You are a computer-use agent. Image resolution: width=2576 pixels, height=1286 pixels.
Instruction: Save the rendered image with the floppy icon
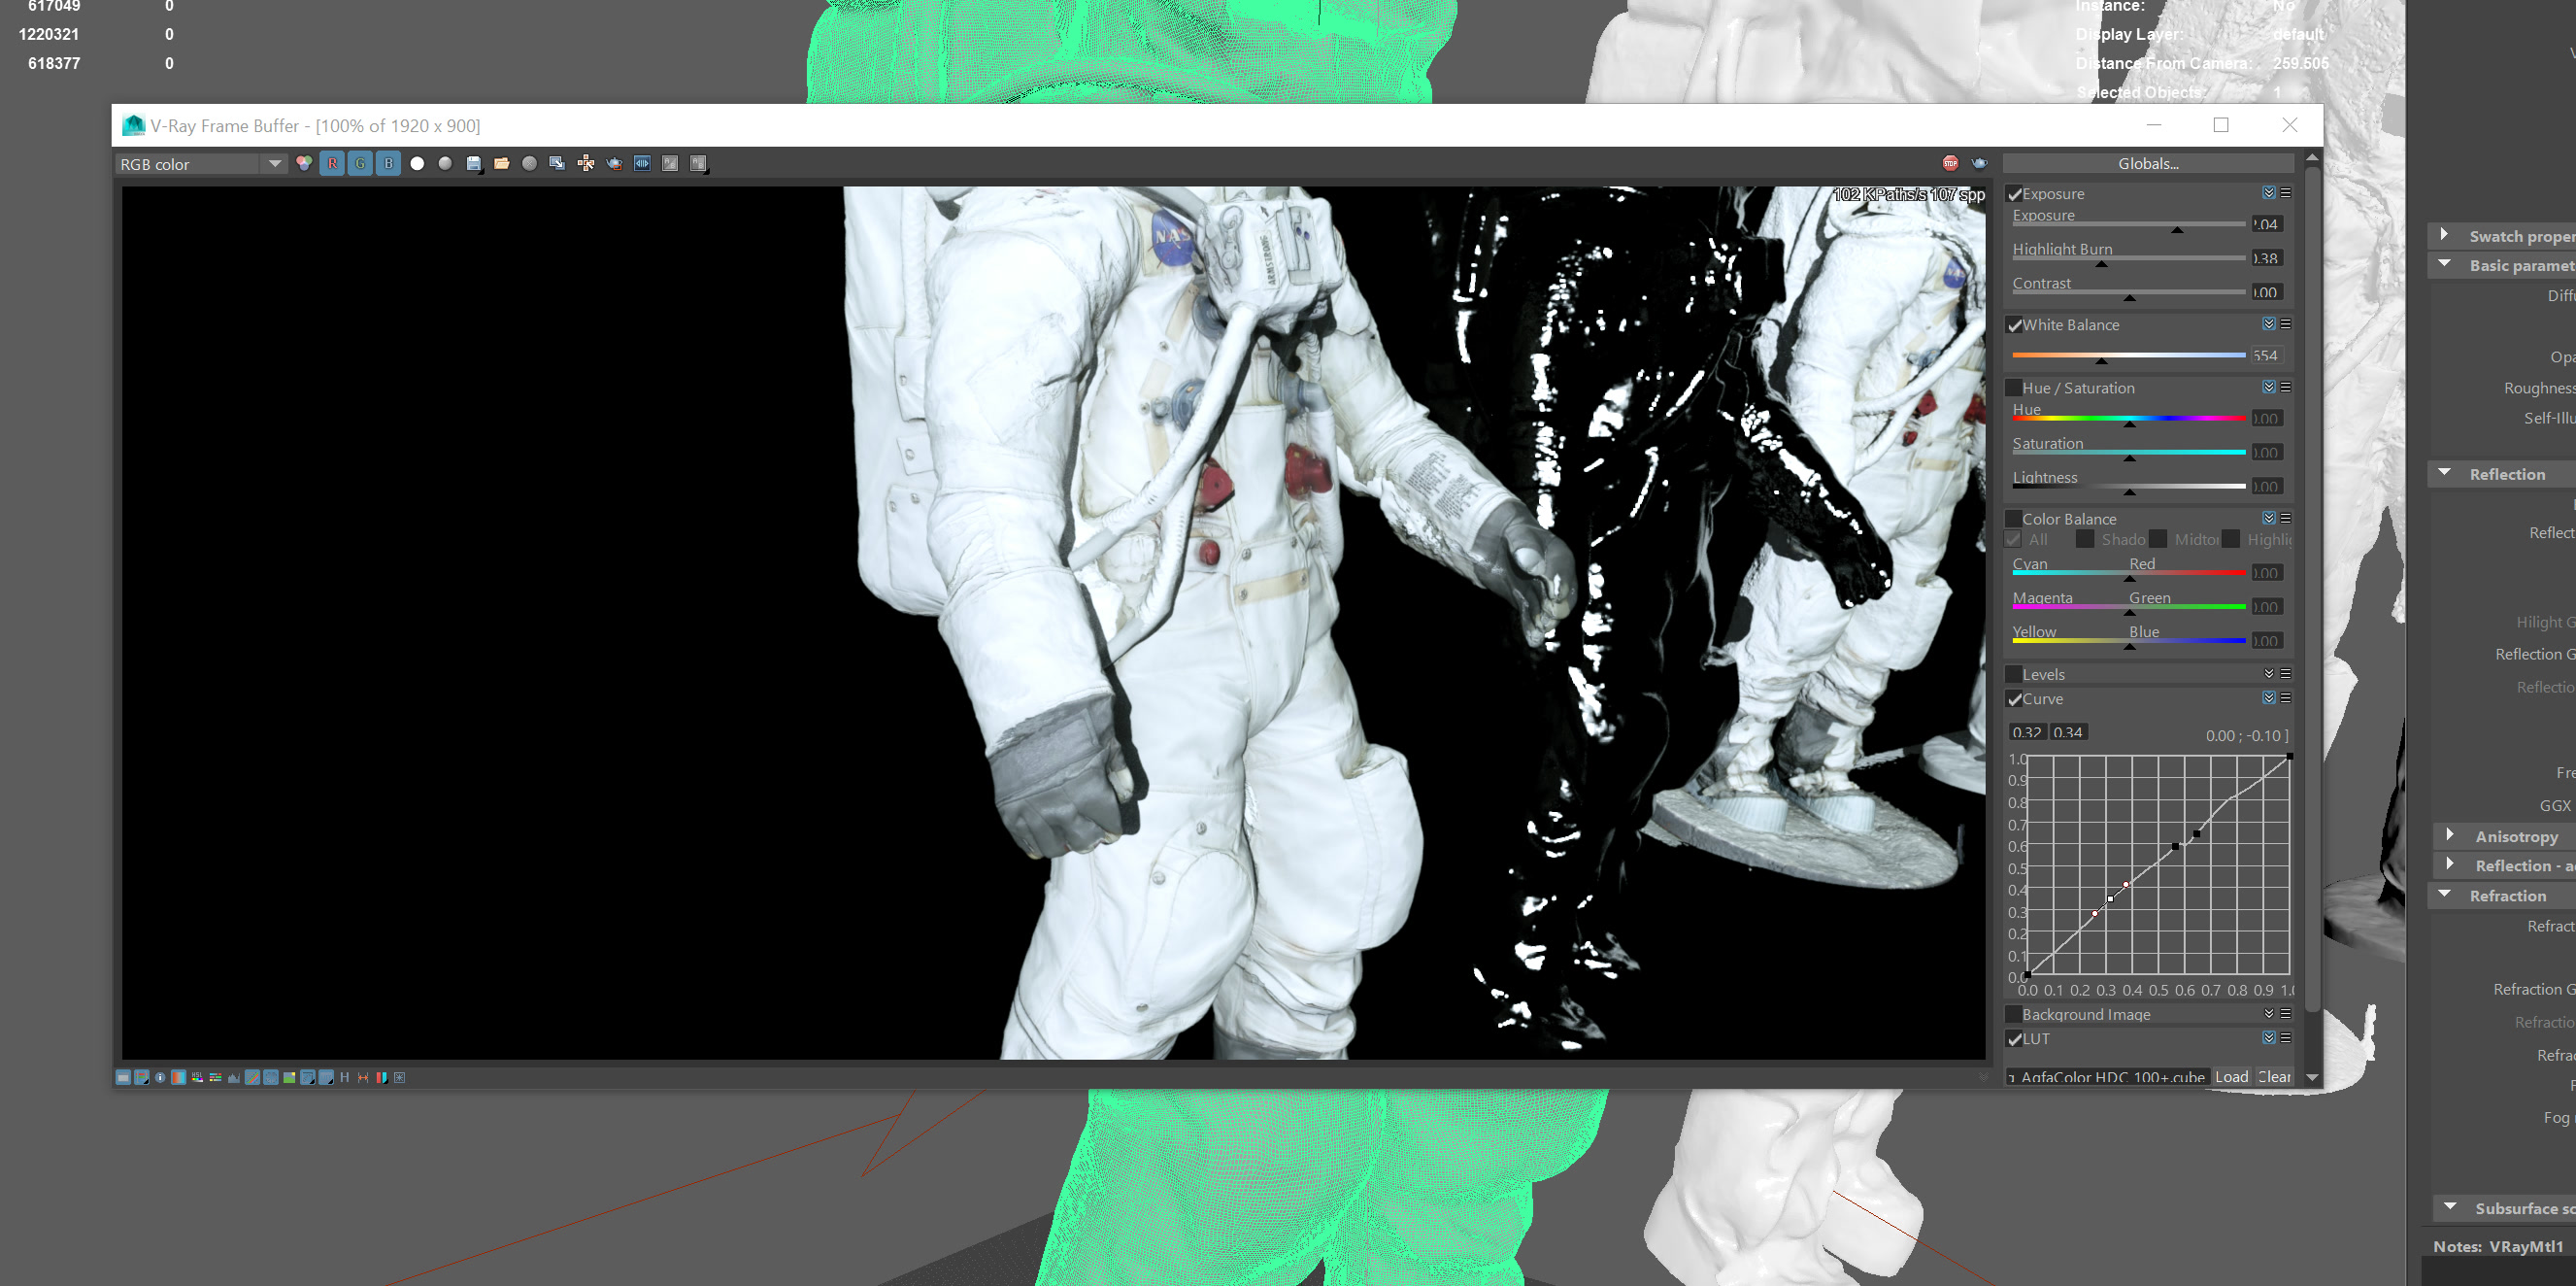(x=474, y=163)
